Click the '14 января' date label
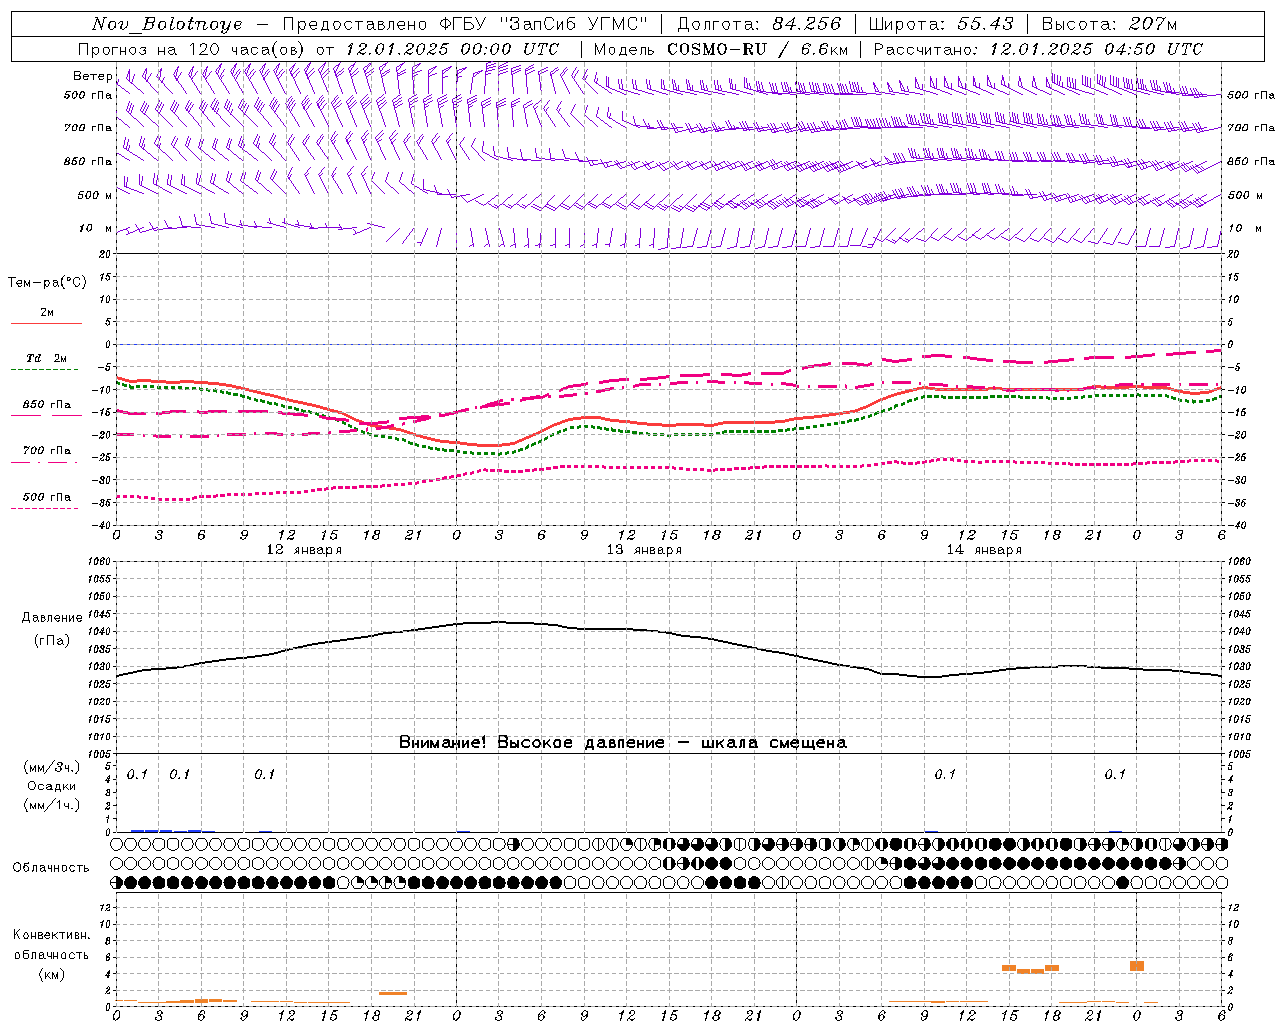Viewport: 1280px width, 1024px height. (984, 550)
